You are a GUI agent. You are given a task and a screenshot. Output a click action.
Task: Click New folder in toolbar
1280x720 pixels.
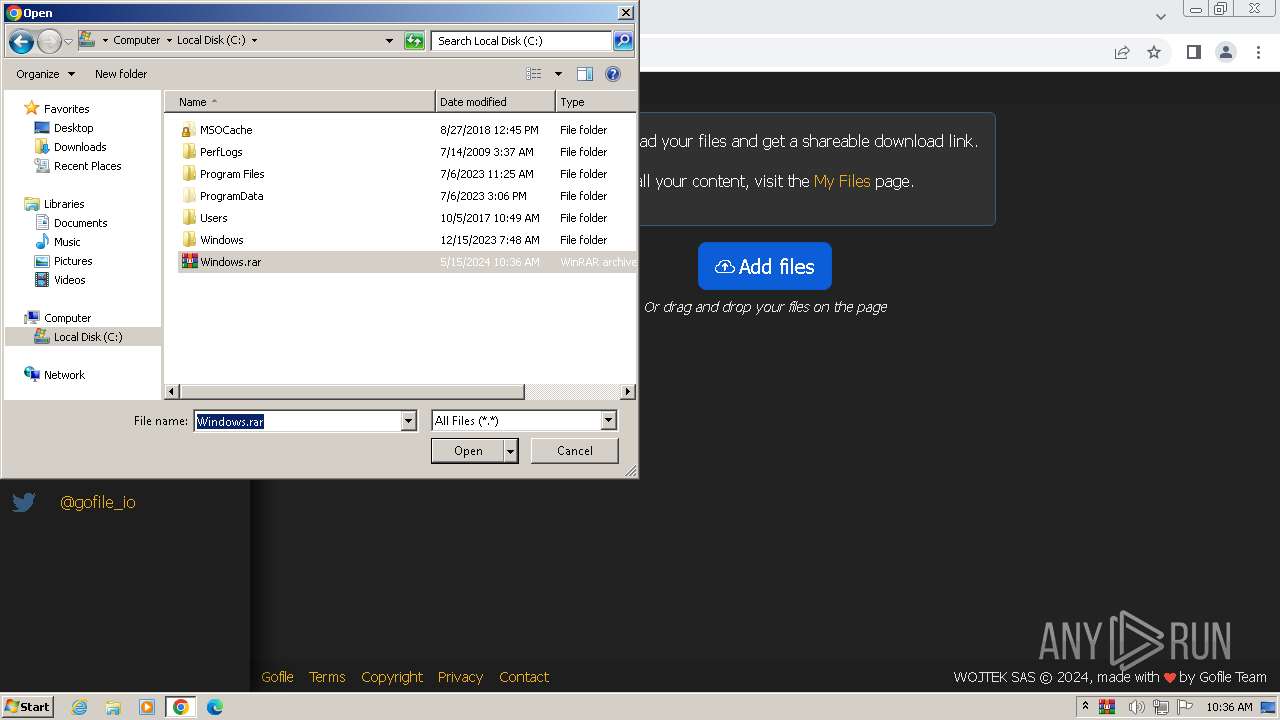(x=121, y=74)
